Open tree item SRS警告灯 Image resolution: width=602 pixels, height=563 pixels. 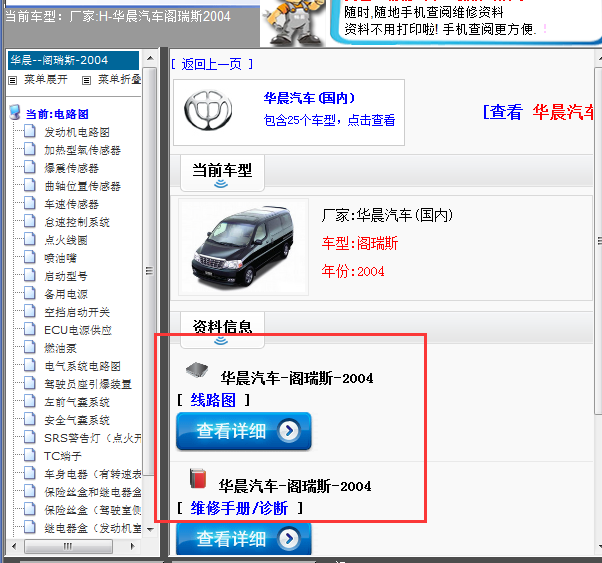coord(93,438)
